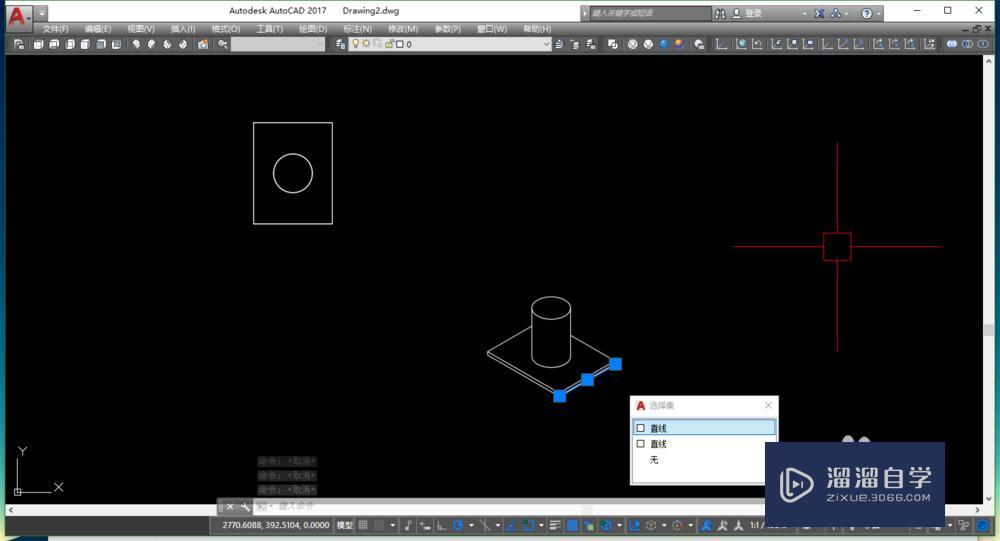1000x541 pixels.
Task: Select the SE isometric view icon
Action: (x=152, y=44)
